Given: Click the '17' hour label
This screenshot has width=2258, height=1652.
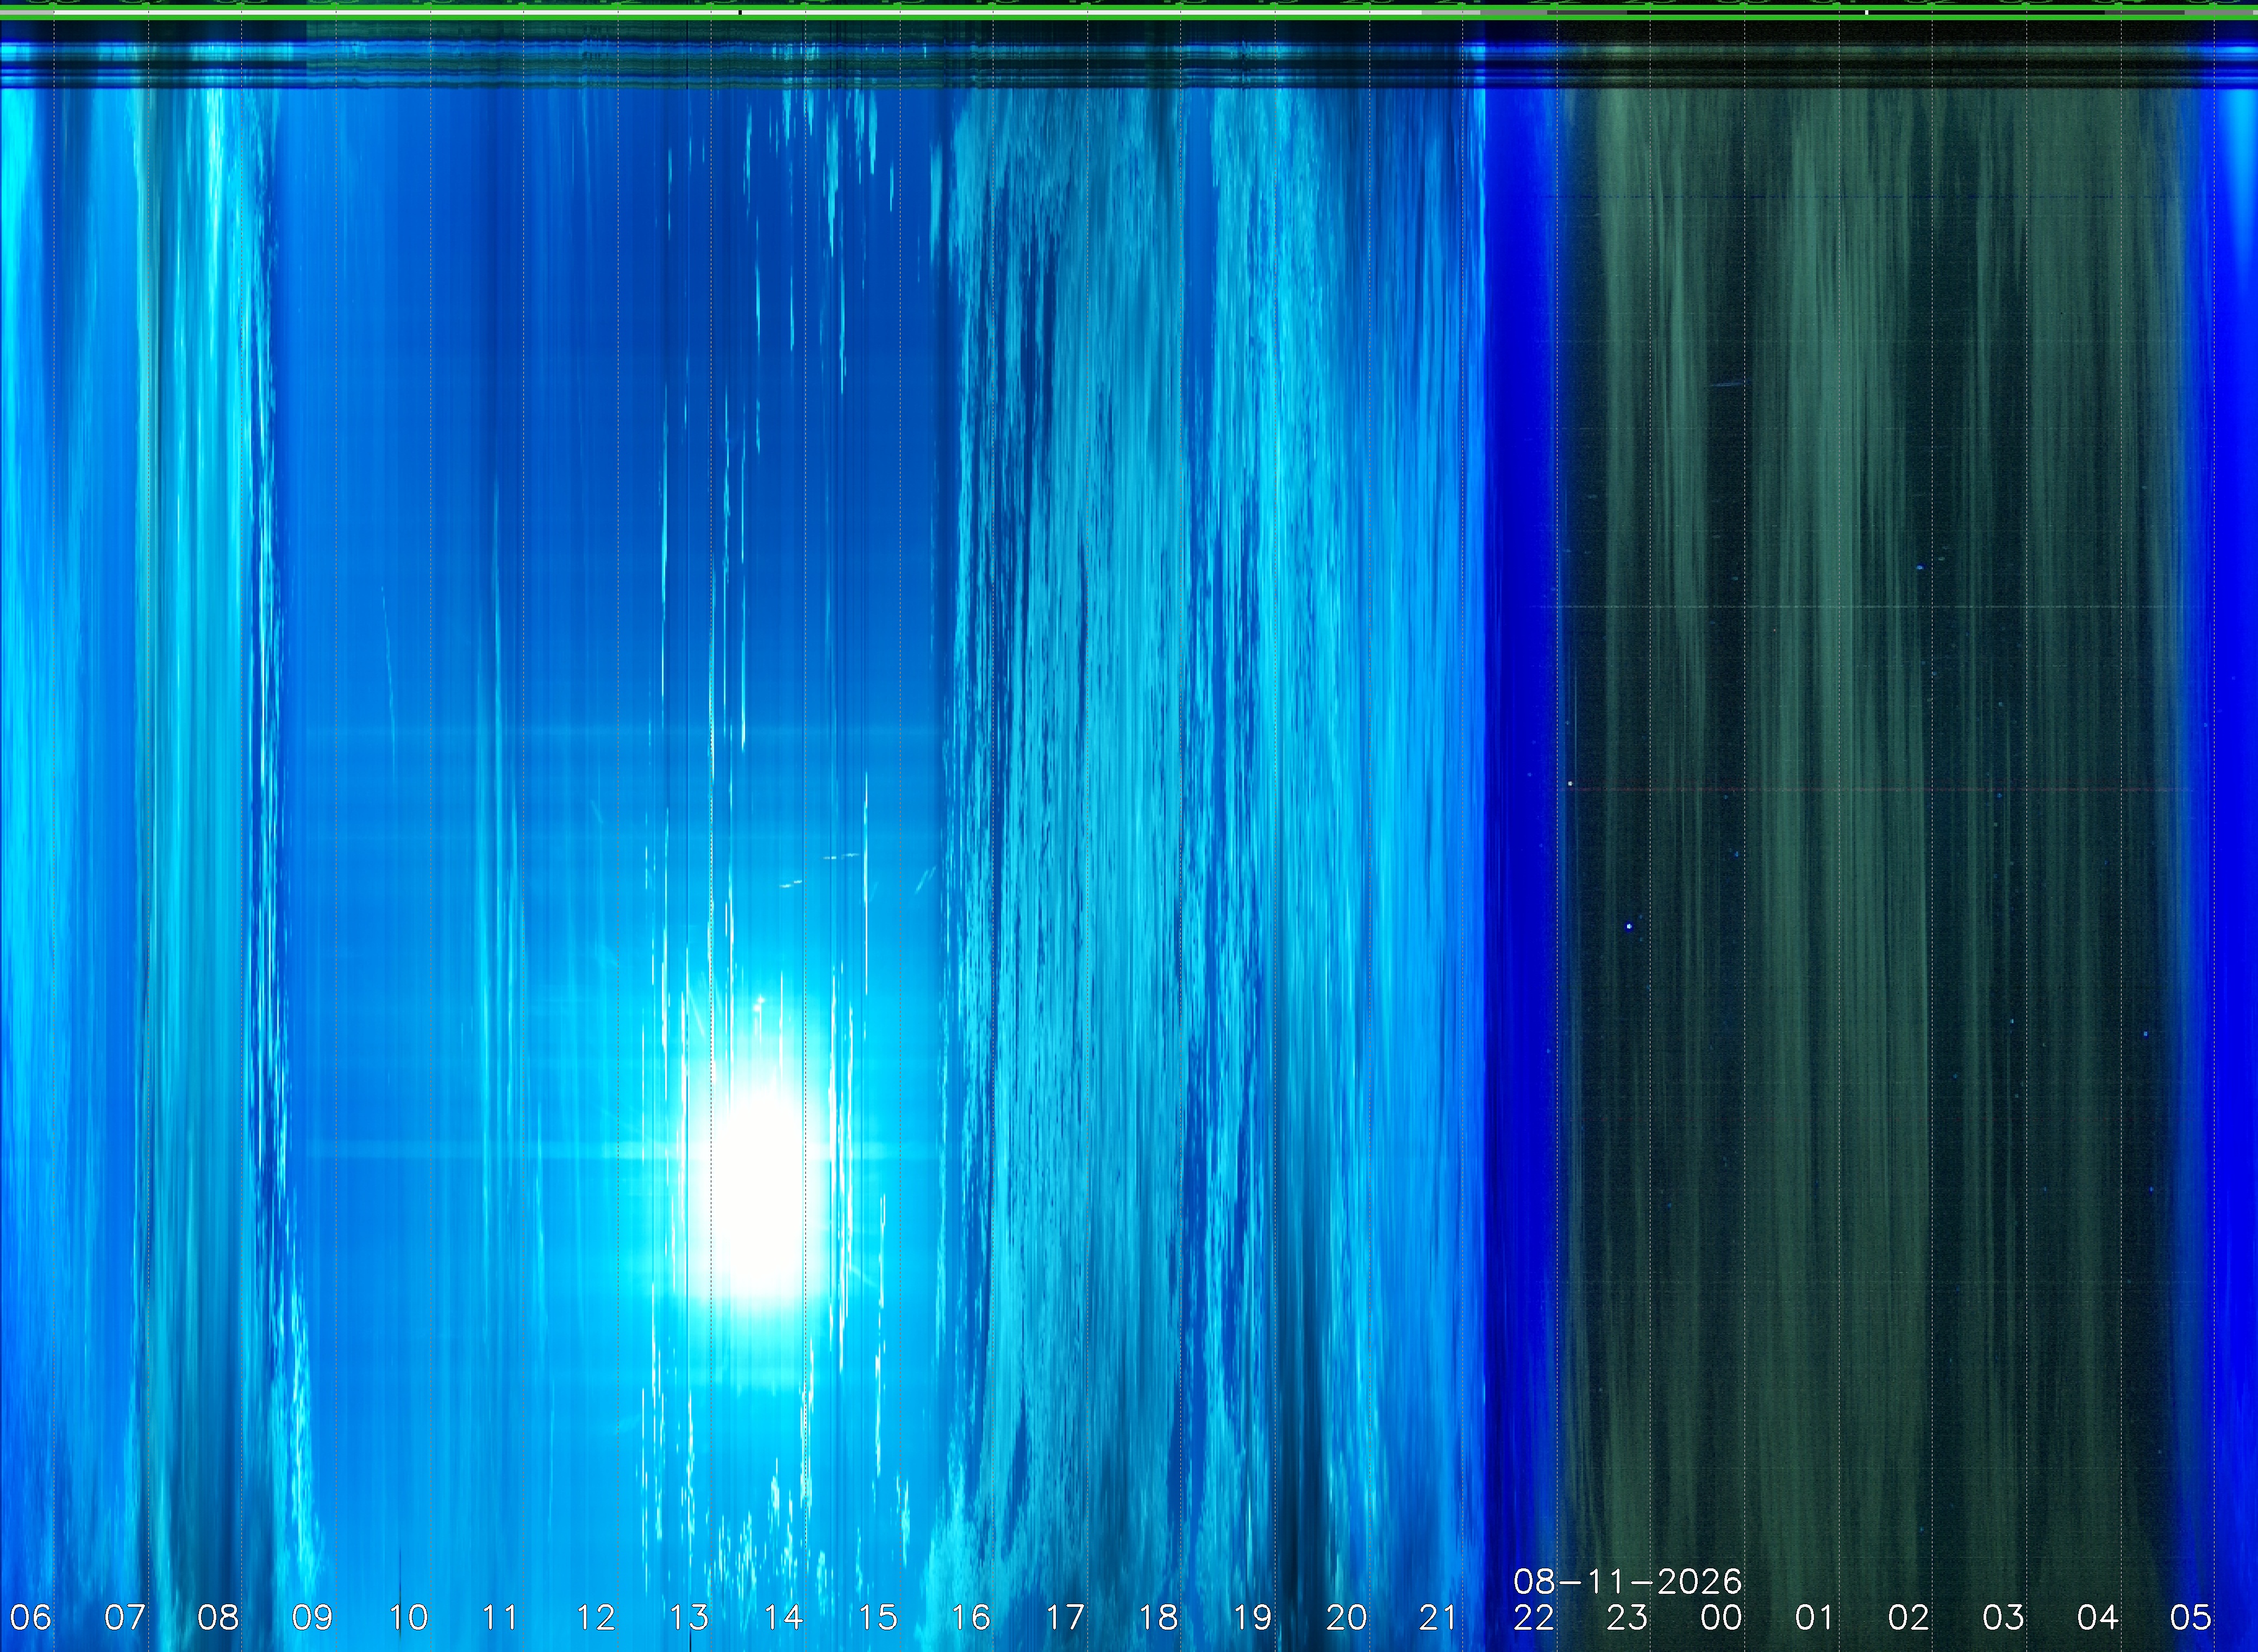Looking at the screenshot, I should click(1065, 1617).
